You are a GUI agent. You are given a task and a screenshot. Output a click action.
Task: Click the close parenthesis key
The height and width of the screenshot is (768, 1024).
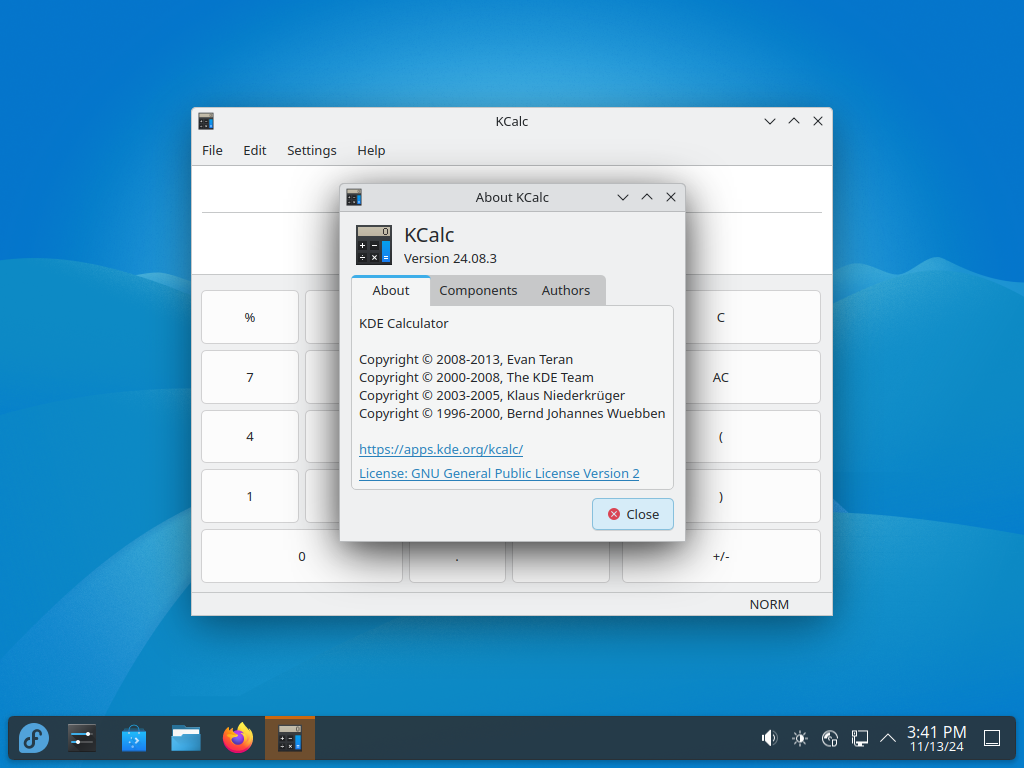point(753,497)
